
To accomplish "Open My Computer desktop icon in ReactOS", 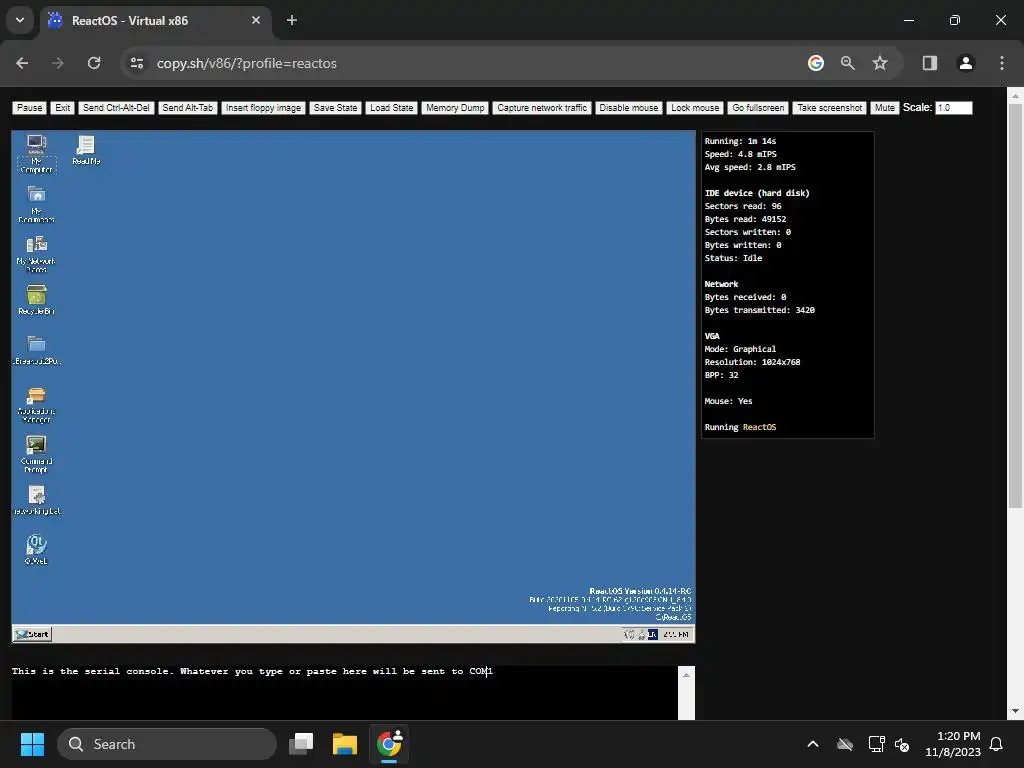I will 36,153.
